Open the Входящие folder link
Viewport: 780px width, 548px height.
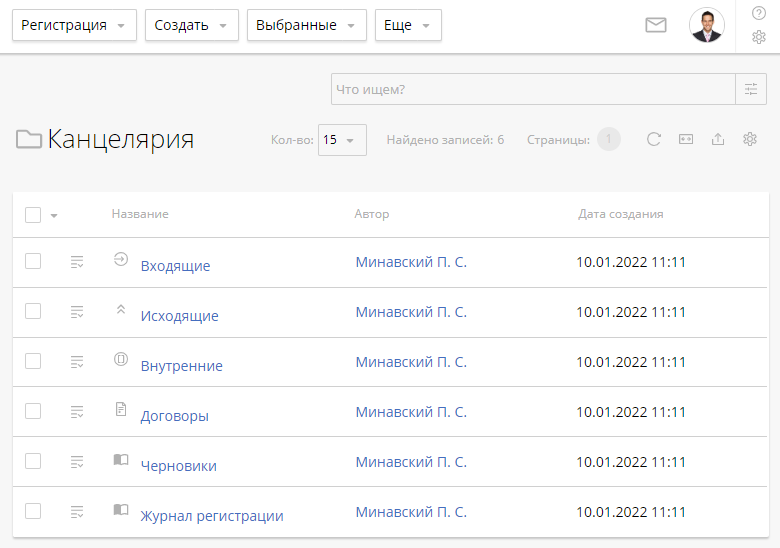coord(175,266)
